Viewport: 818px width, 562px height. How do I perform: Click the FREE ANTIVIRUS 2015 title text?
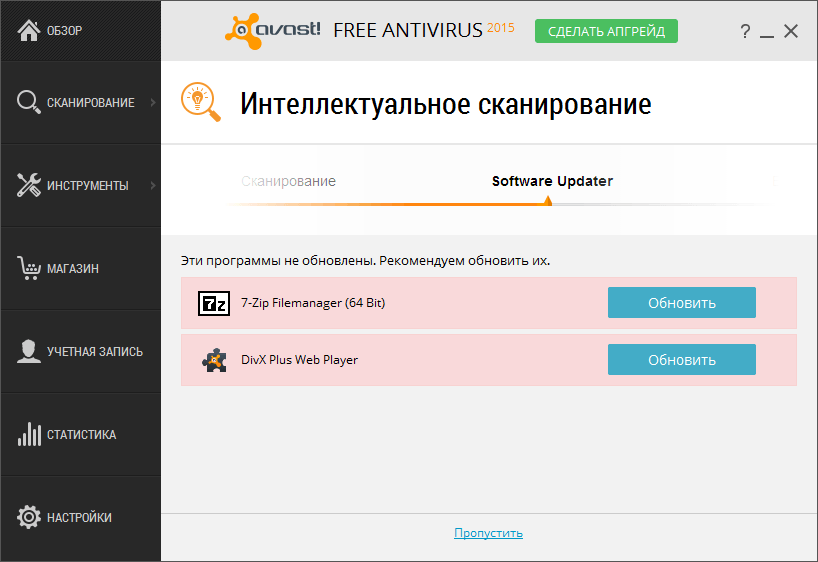[424, 30]
